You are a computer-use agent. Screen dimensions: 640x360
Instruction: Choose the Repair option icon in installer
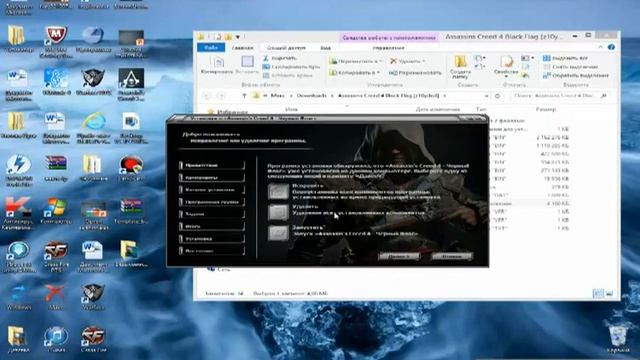(x=278, y=191)
